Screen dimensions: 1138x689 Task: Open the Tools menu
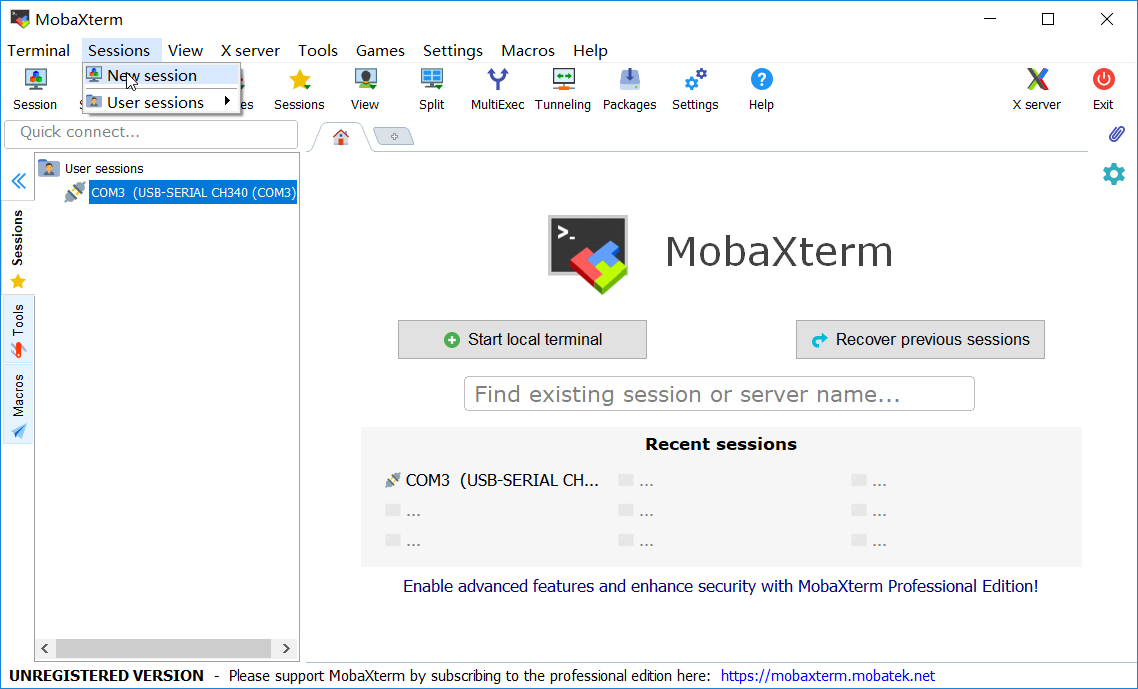coord(318,51)
